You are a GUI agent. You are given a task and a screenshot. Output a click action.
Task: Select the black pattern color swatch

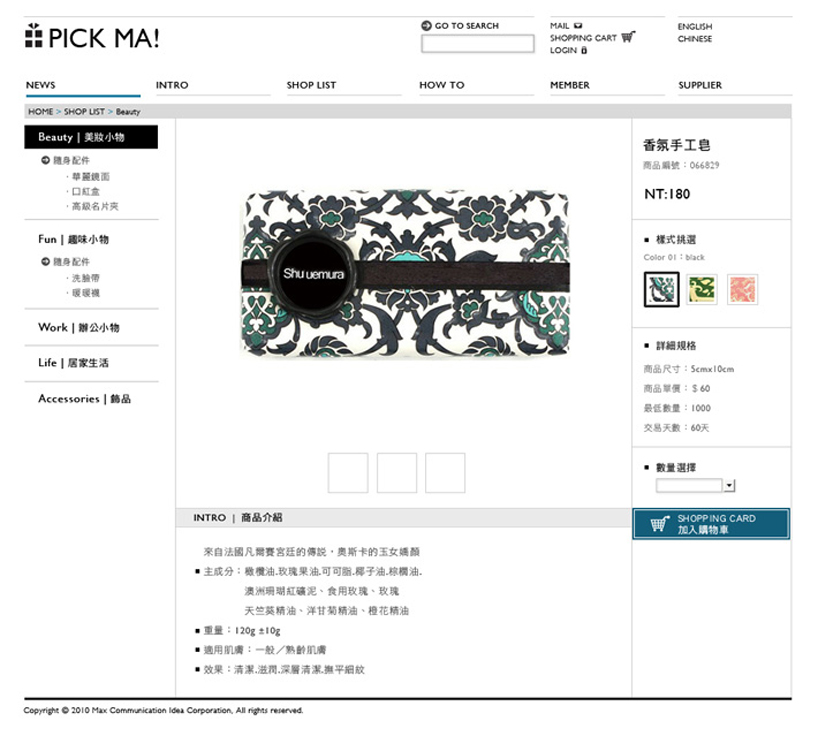[x=661, y=289]
